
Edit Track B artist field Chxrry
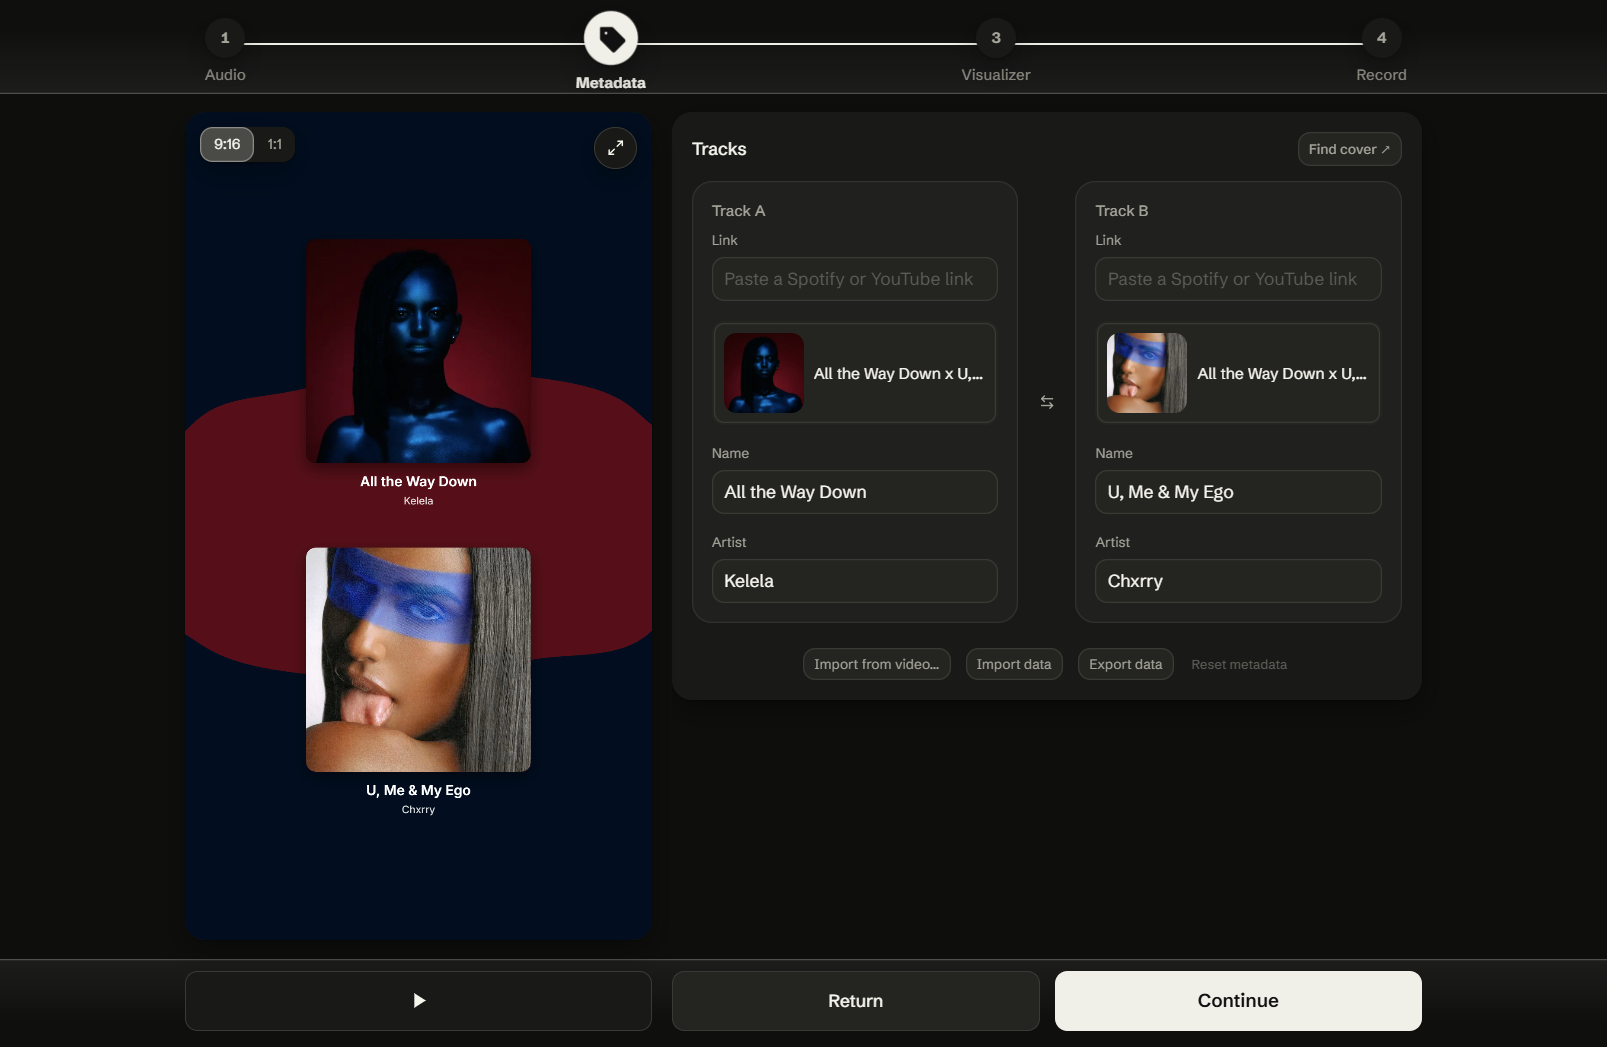[x=1238, y=581]
